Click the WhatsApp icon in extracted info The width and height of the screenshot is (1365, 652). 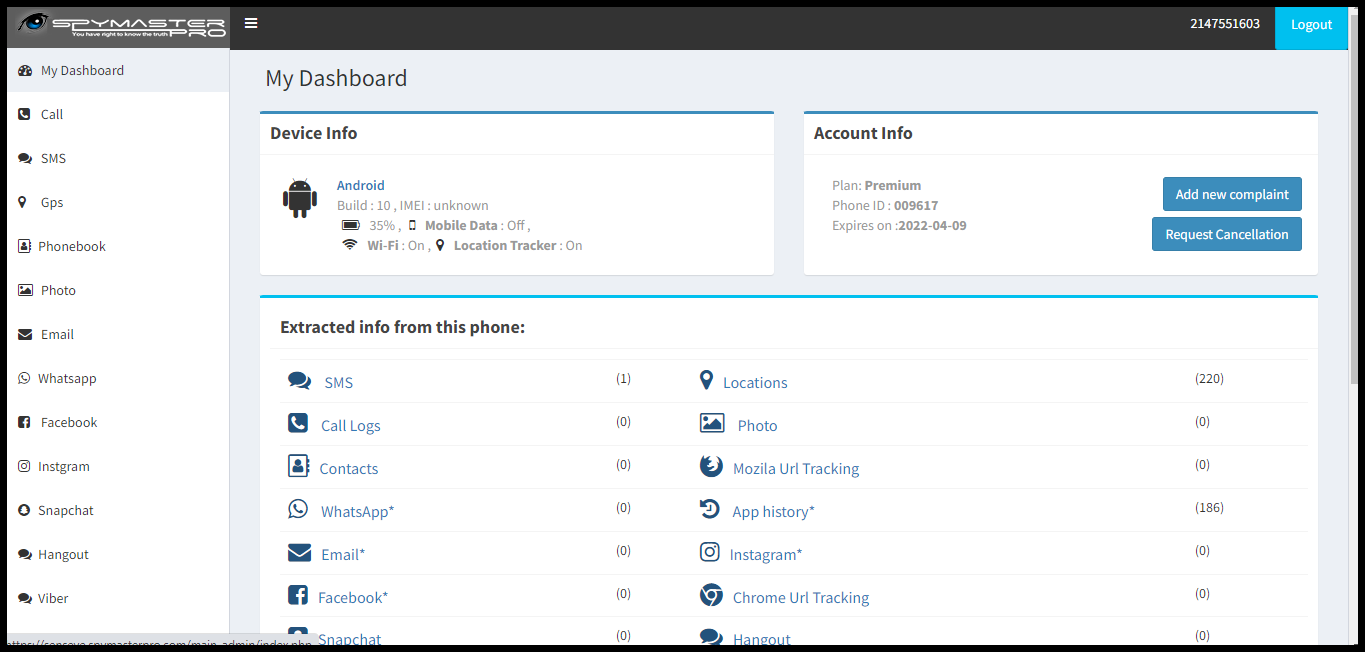coord(298,509)
